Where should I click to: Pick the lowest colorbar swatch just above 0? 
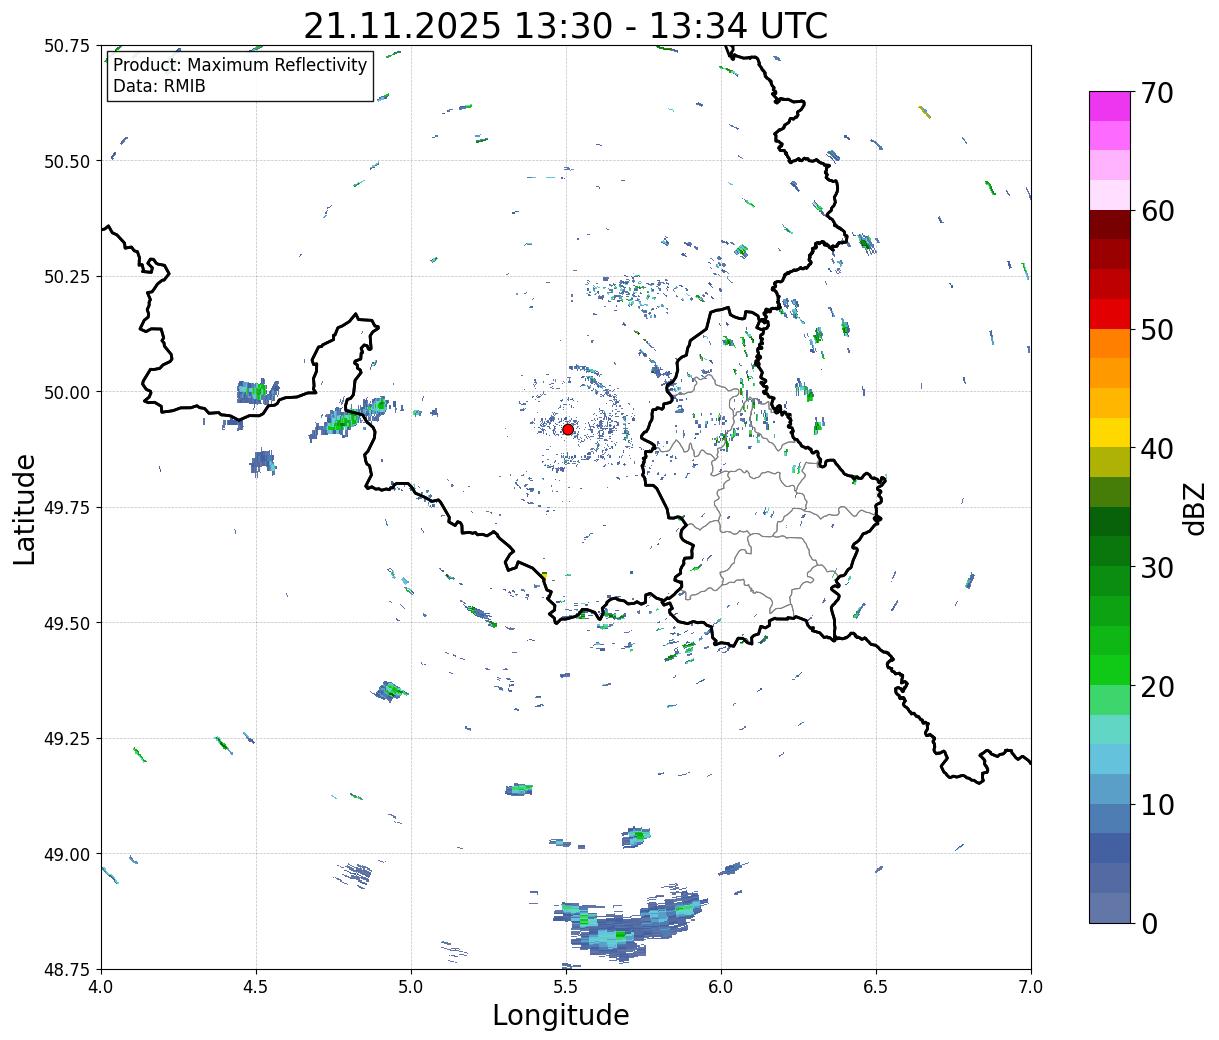pyautogui.click(x=1109, y=908)
